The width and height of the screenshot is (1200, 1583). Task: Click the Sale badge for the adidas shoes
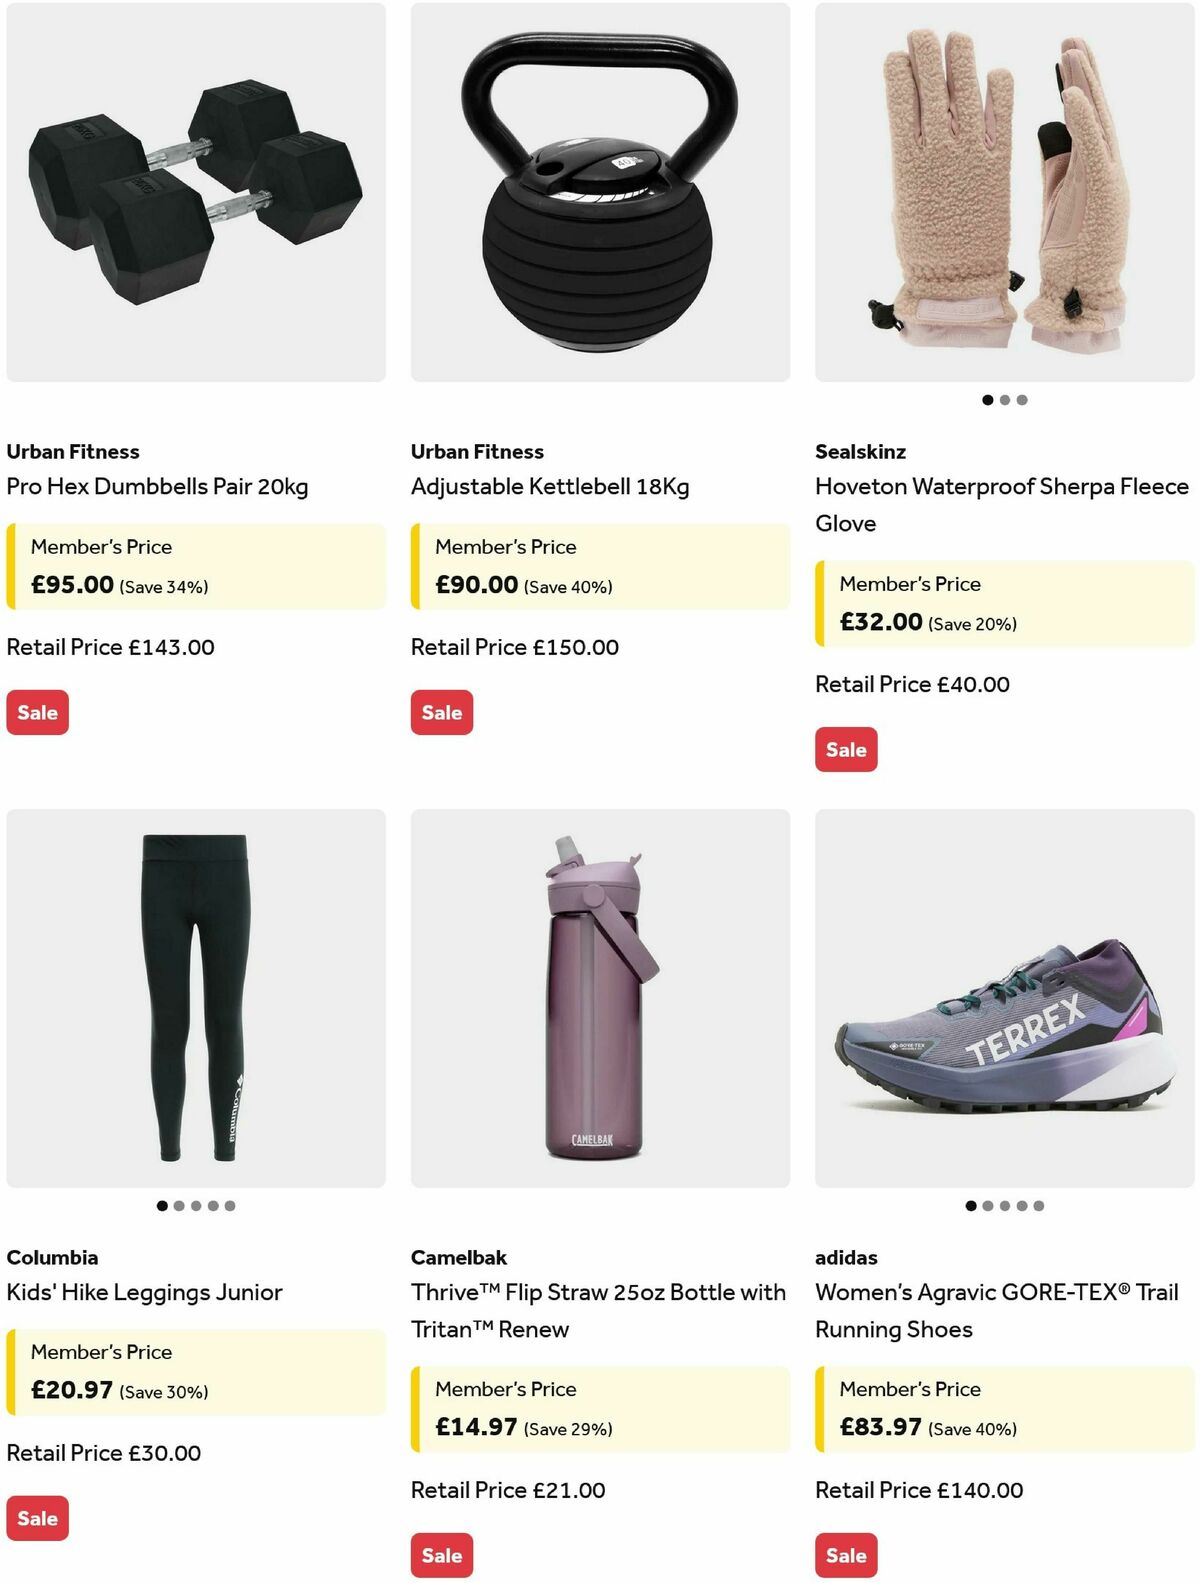(846, 1555)
